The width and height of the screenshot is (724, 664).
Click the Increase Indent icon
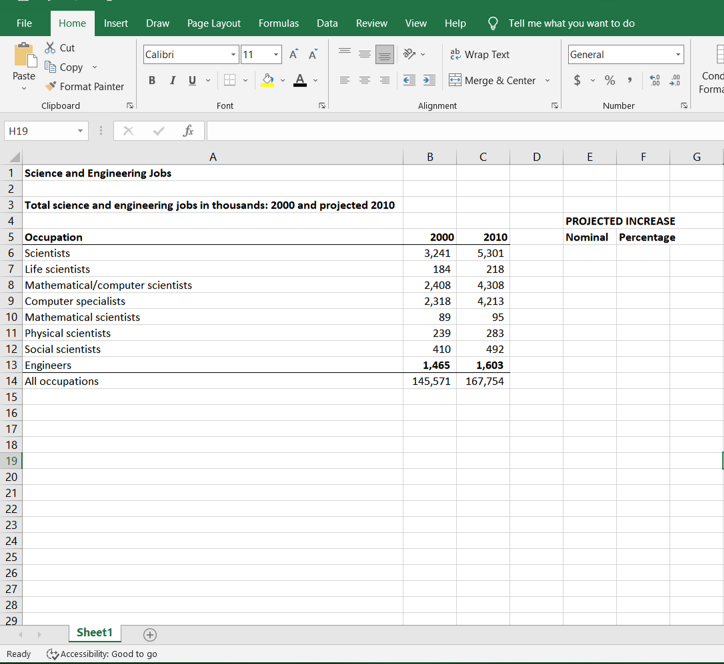tap(429, 81)
